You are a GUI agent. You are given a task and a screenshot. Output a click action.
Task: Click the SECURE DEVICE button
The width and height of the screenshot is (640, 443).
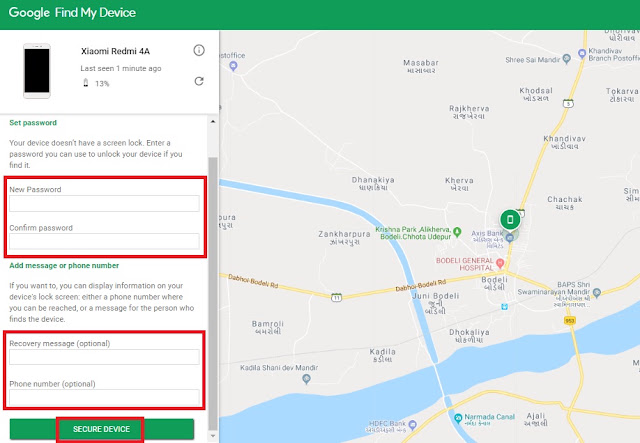click(102, 429)
